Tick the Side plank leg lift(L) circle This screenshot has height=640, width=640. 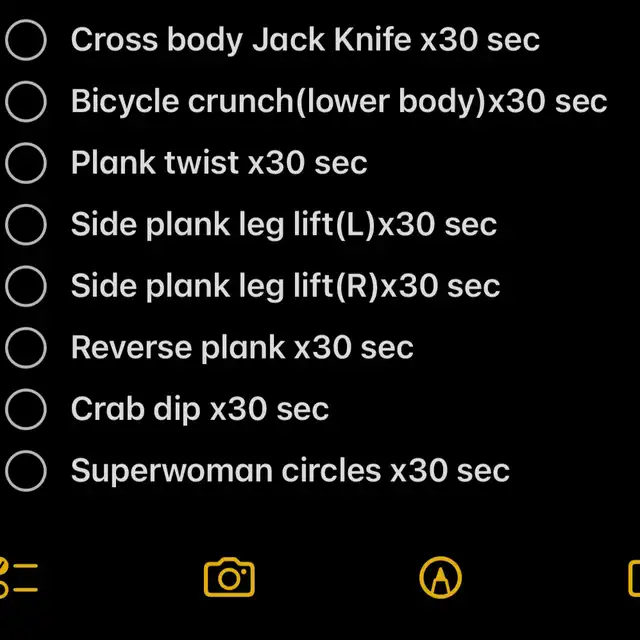[26, 224]
